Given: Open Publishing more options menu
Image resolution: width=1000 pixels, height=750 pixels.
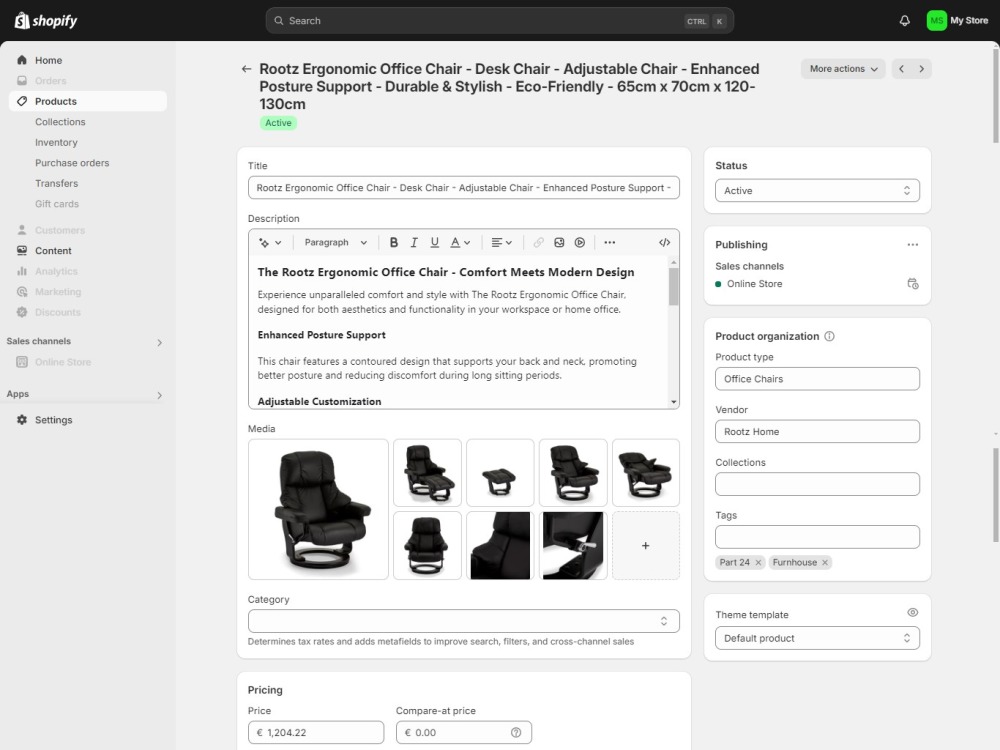Looking at the screenshot, I should pos(913,245).
